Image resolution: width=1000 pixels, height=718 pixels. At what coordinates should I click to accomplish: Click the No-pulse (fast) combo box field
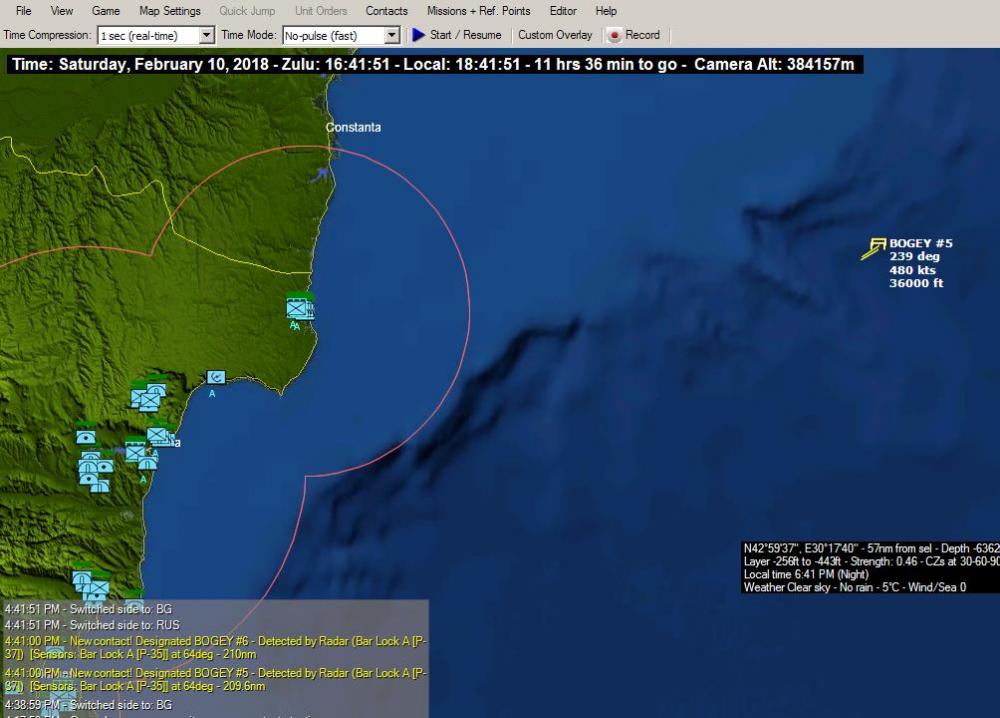click(332, 35)
